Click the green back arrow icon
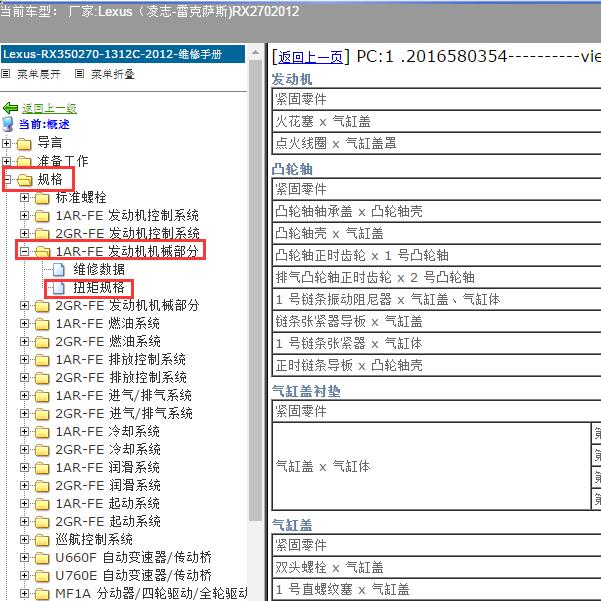The height and width of the screenshot is (601, 601). click(10, 108)
